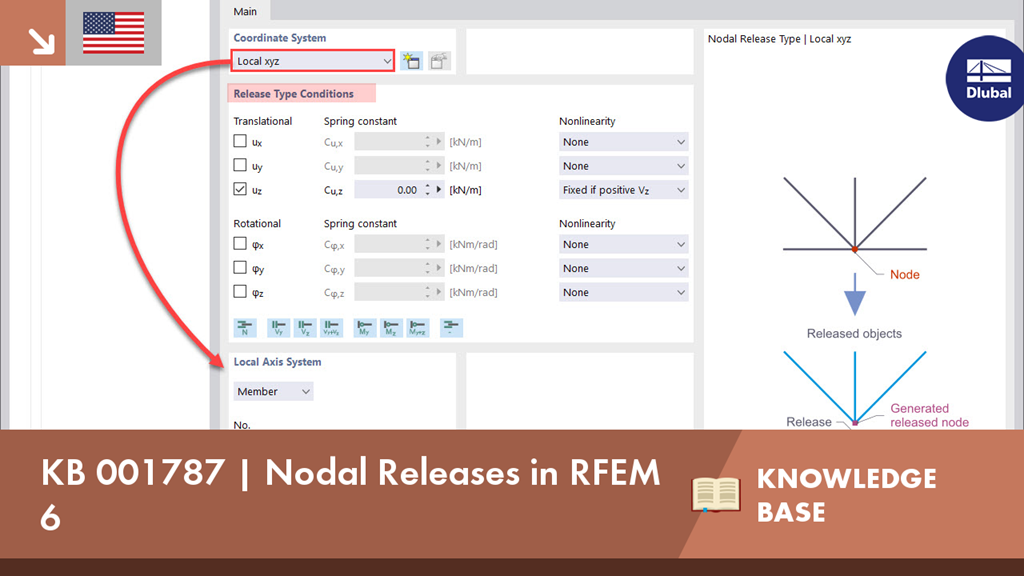Click the Local Axis System heading
Viewport: 1024px width, 576px height.
(277, 362)
